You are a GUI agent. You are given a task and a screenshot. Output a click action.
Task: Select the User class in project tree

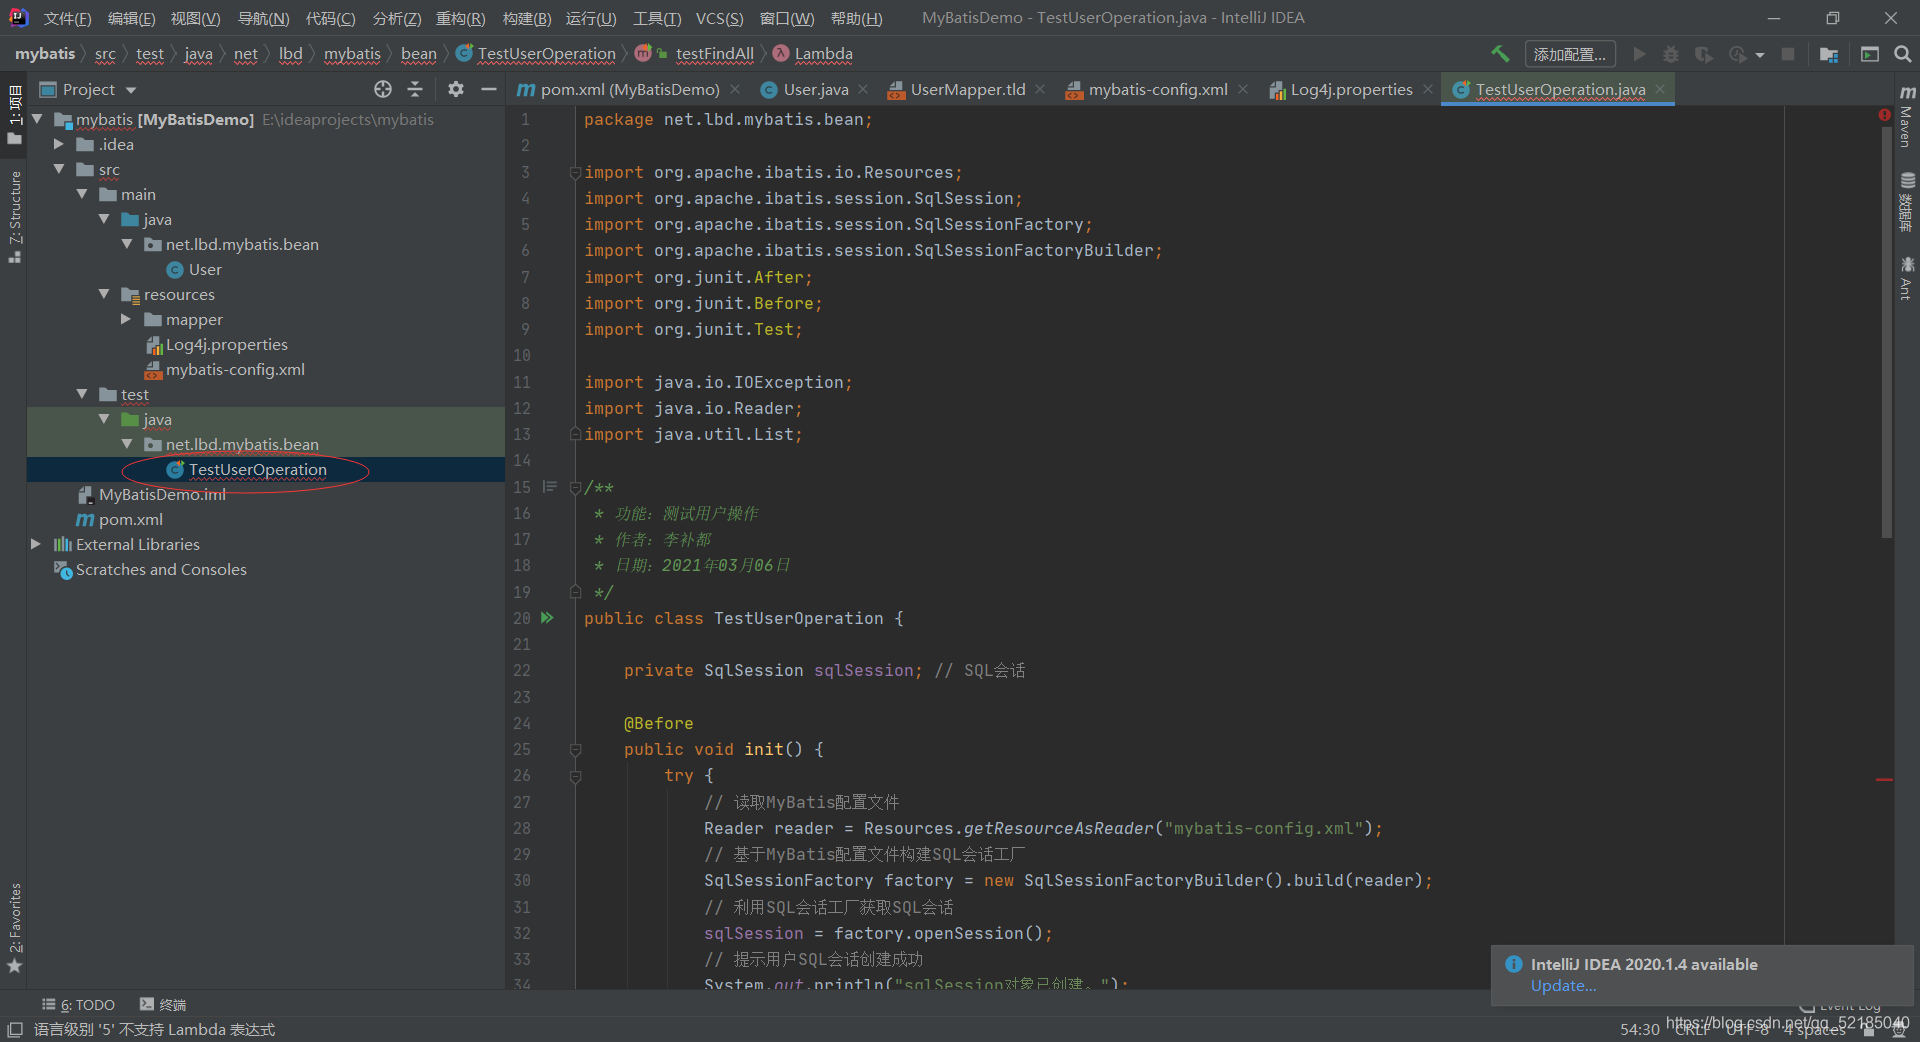(205, 269)
